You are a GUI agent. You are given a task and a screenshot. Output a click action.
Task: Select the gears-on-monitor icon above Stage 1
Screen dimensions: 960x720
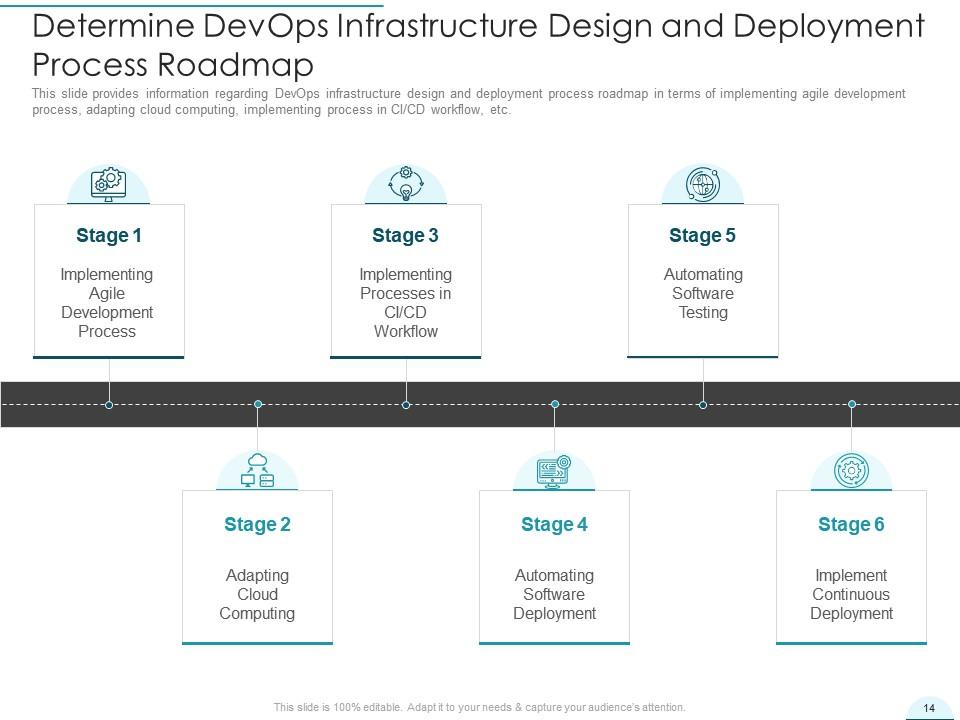pos(107,182)
